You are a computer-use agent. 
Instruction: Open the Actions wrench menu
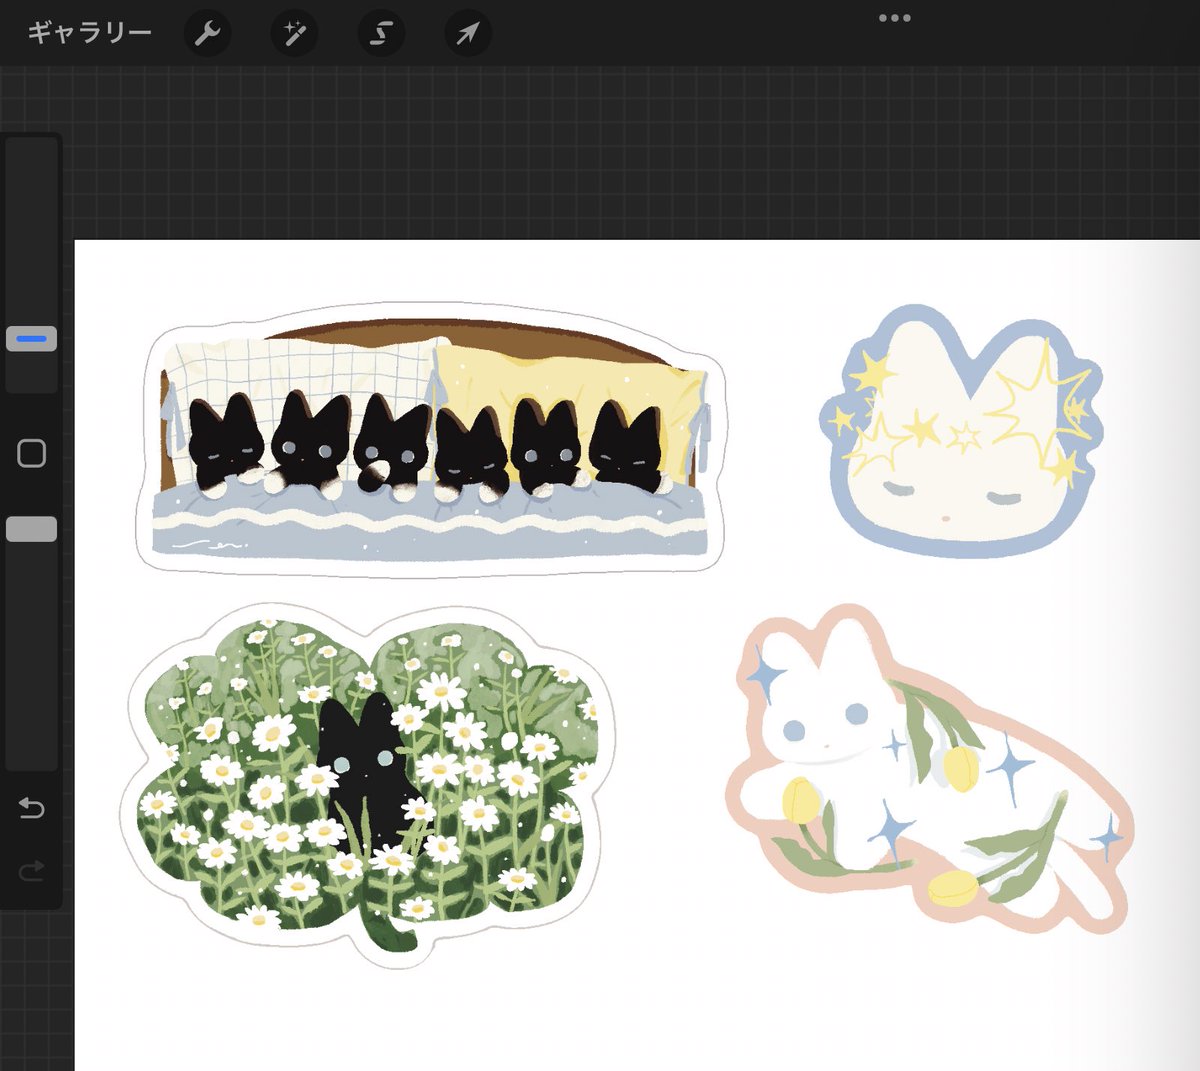pyautogui.click(x=207, y=34)
